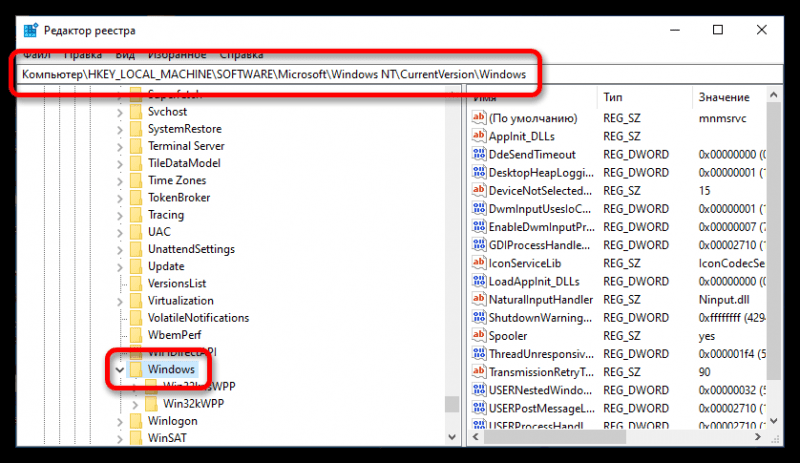Viewport: 800px width, 463px height.
Task: Click the Update folder icon
Action: (x=136, y=266)
